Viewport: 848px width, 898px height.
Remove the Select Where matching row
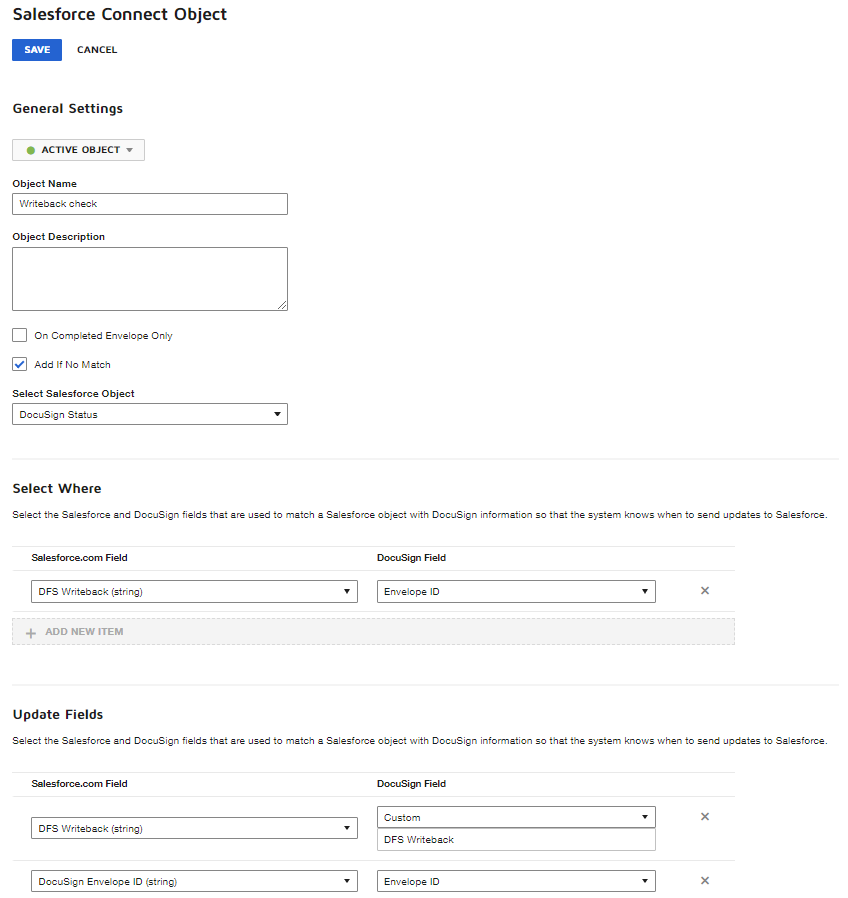705,590
